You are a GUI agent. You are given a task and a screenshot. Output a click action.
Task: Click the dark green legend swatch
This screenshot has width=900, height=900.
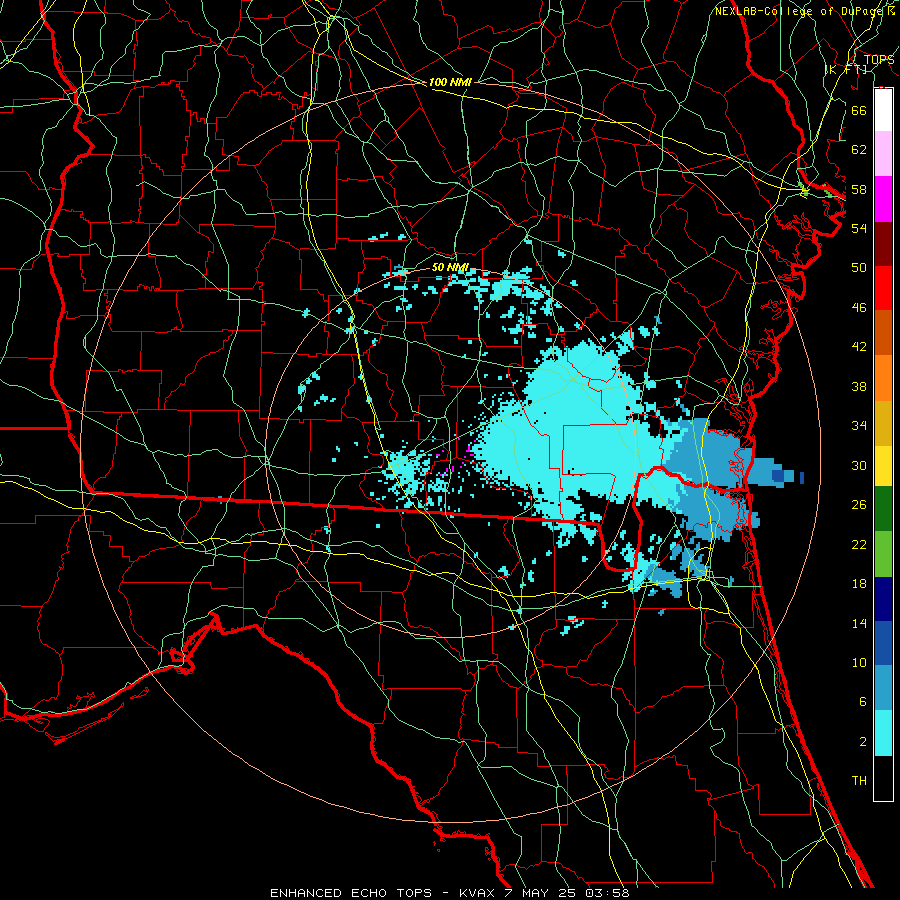click(x=883, y=509)
